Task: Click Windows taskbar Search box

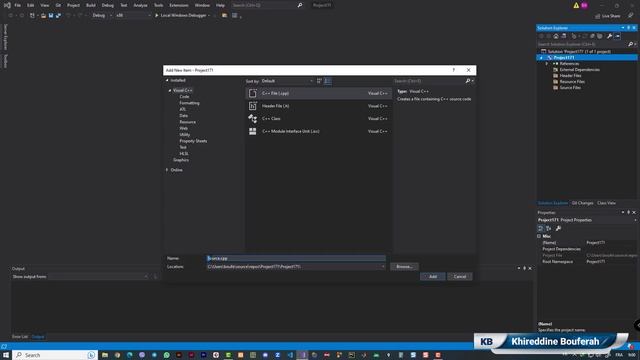Action: click(x=55, y=355)
